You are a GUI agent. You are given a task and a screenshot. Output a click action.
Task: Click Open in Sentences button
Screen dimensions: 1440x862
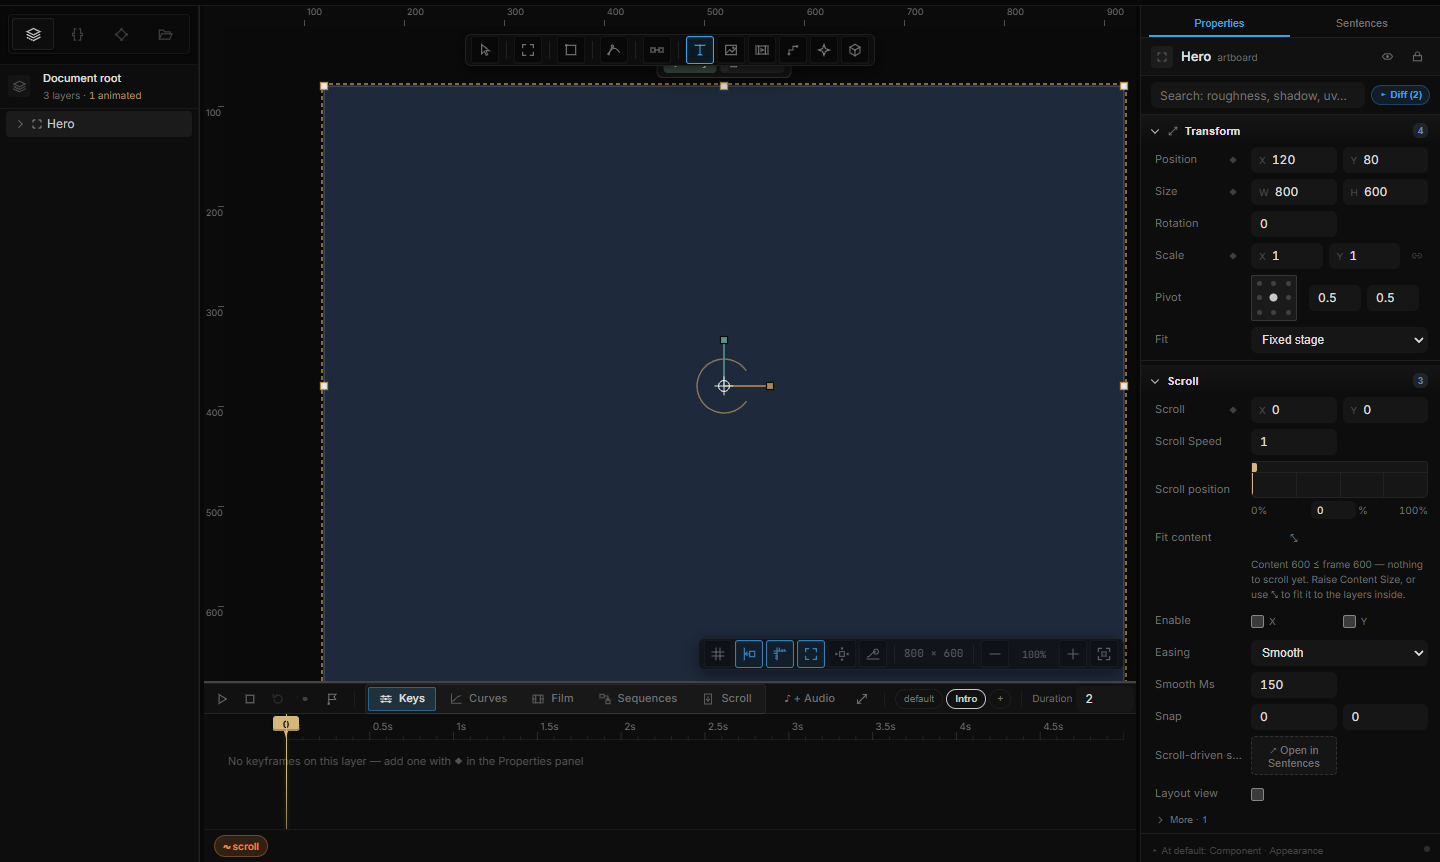[x=1294, y=757]
